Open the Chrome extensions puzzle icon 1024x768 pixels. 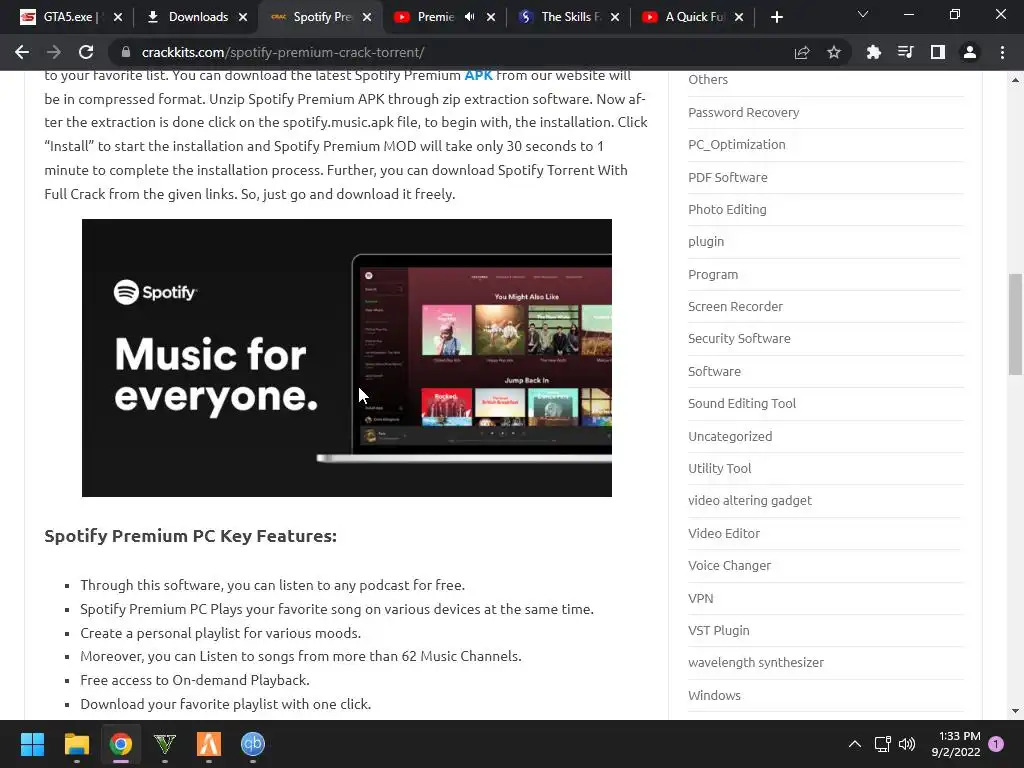[873, 52]
